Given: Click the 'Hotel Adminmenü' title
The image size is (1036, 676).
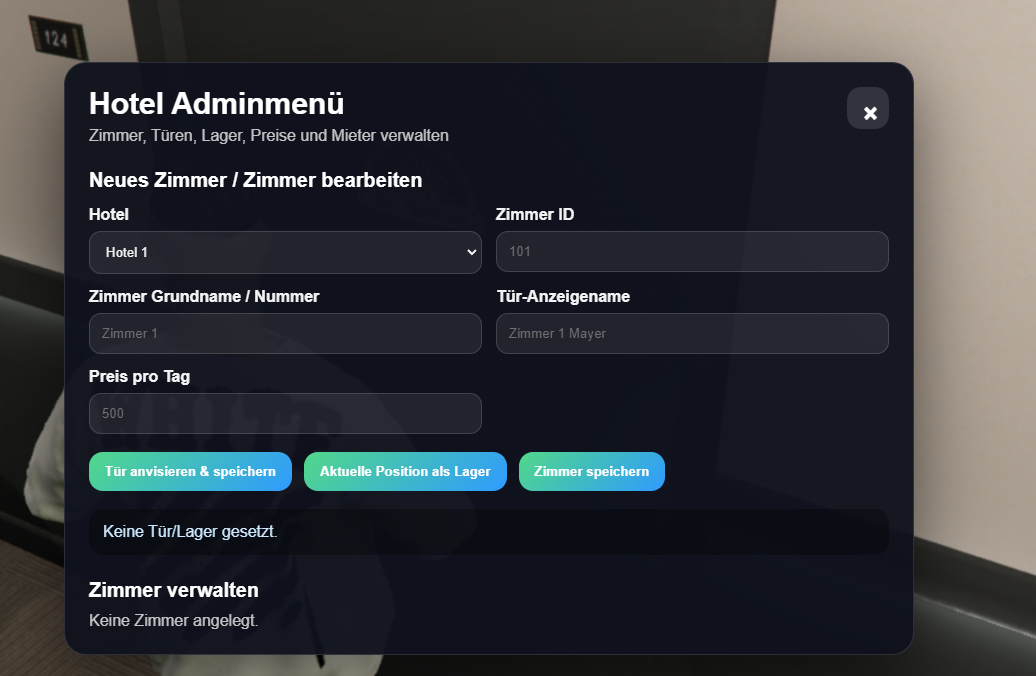Looking at the screenshot, I should click(216, 104).
